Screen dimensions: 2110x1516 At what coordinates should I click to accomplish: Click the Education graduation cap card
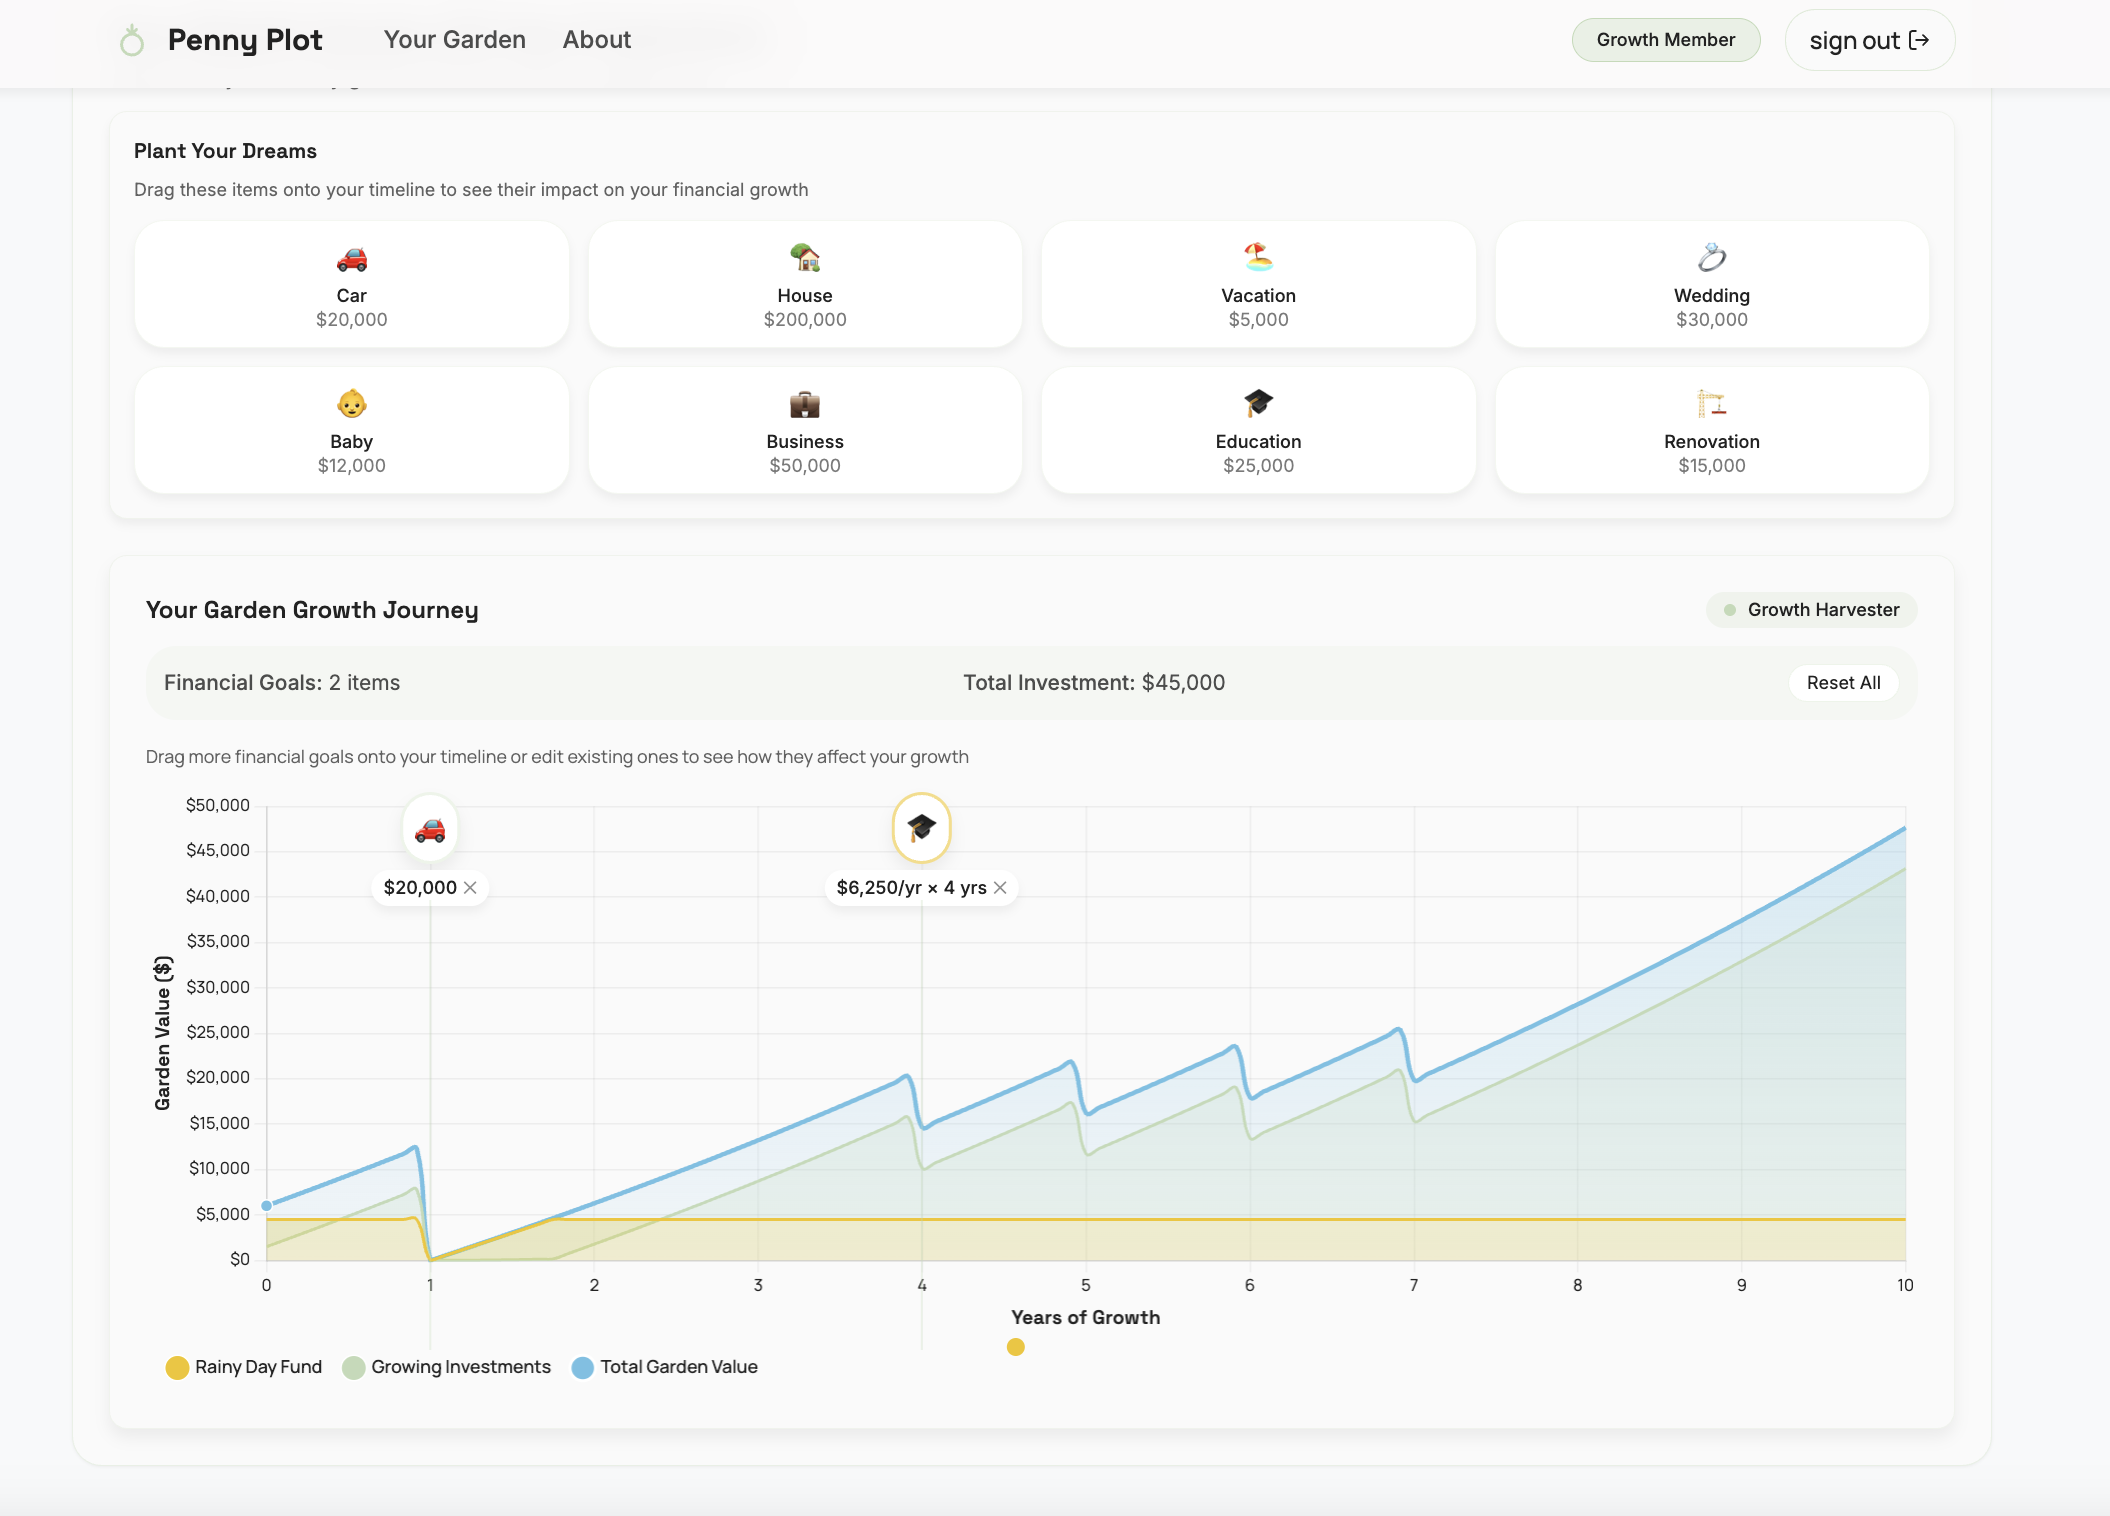pos(1258,431)
